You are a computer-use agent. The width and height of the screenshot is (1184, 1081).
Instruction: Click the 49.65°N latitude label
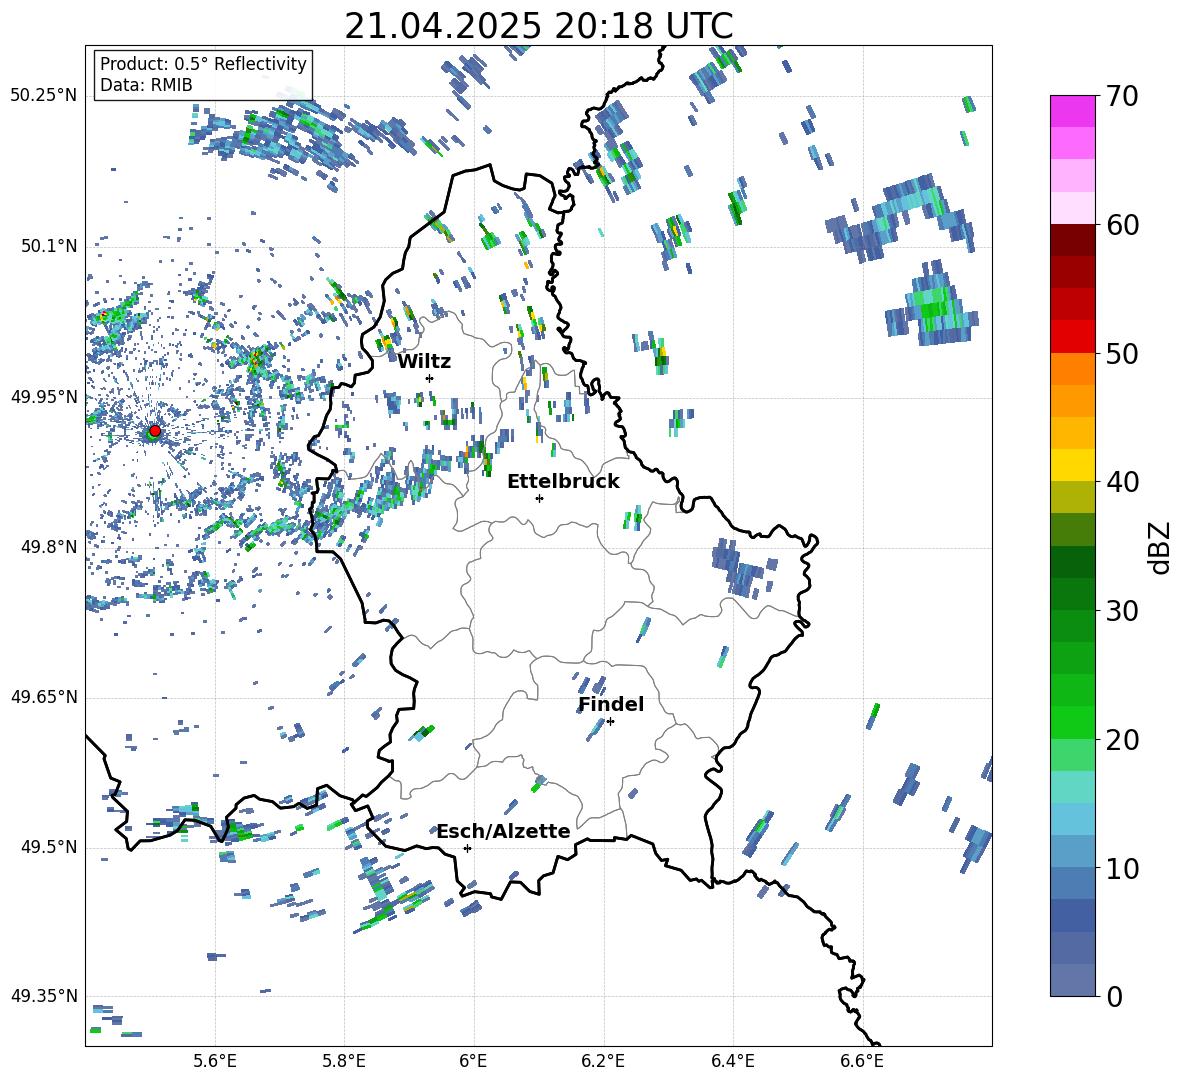44,697
